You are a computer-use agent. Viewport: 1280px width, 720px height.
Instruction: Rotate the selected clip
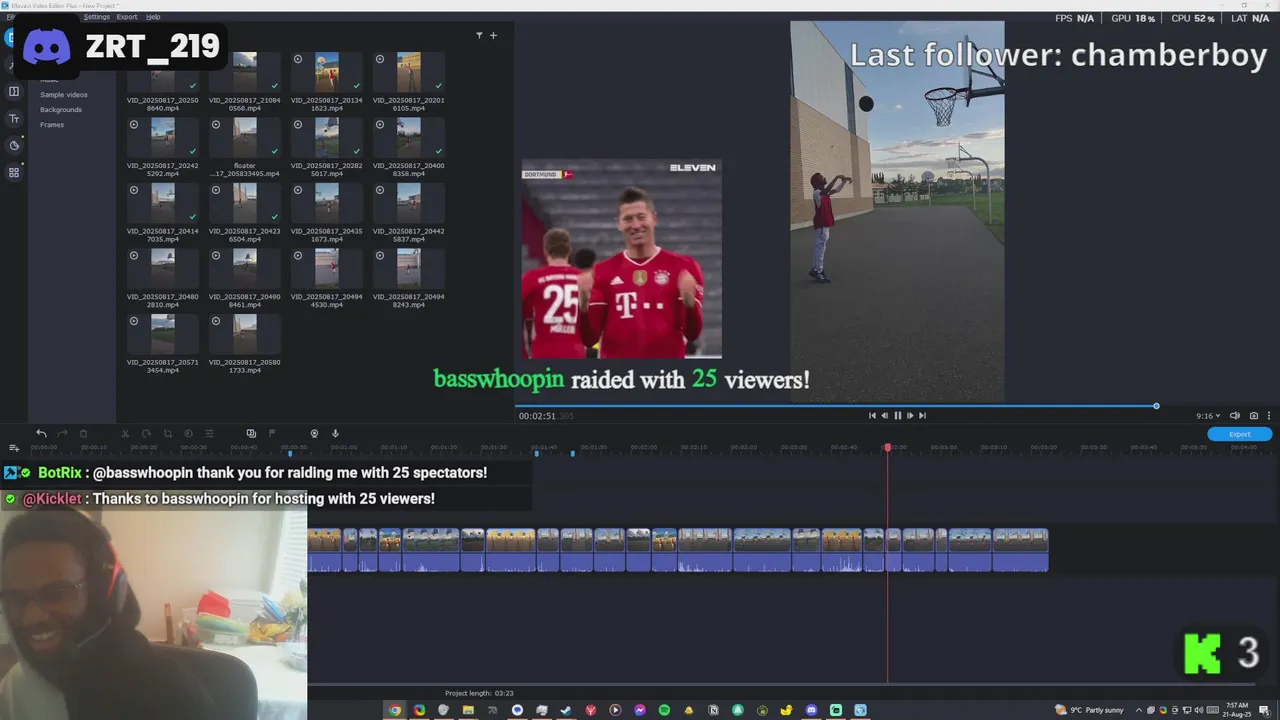coord(146,433)
